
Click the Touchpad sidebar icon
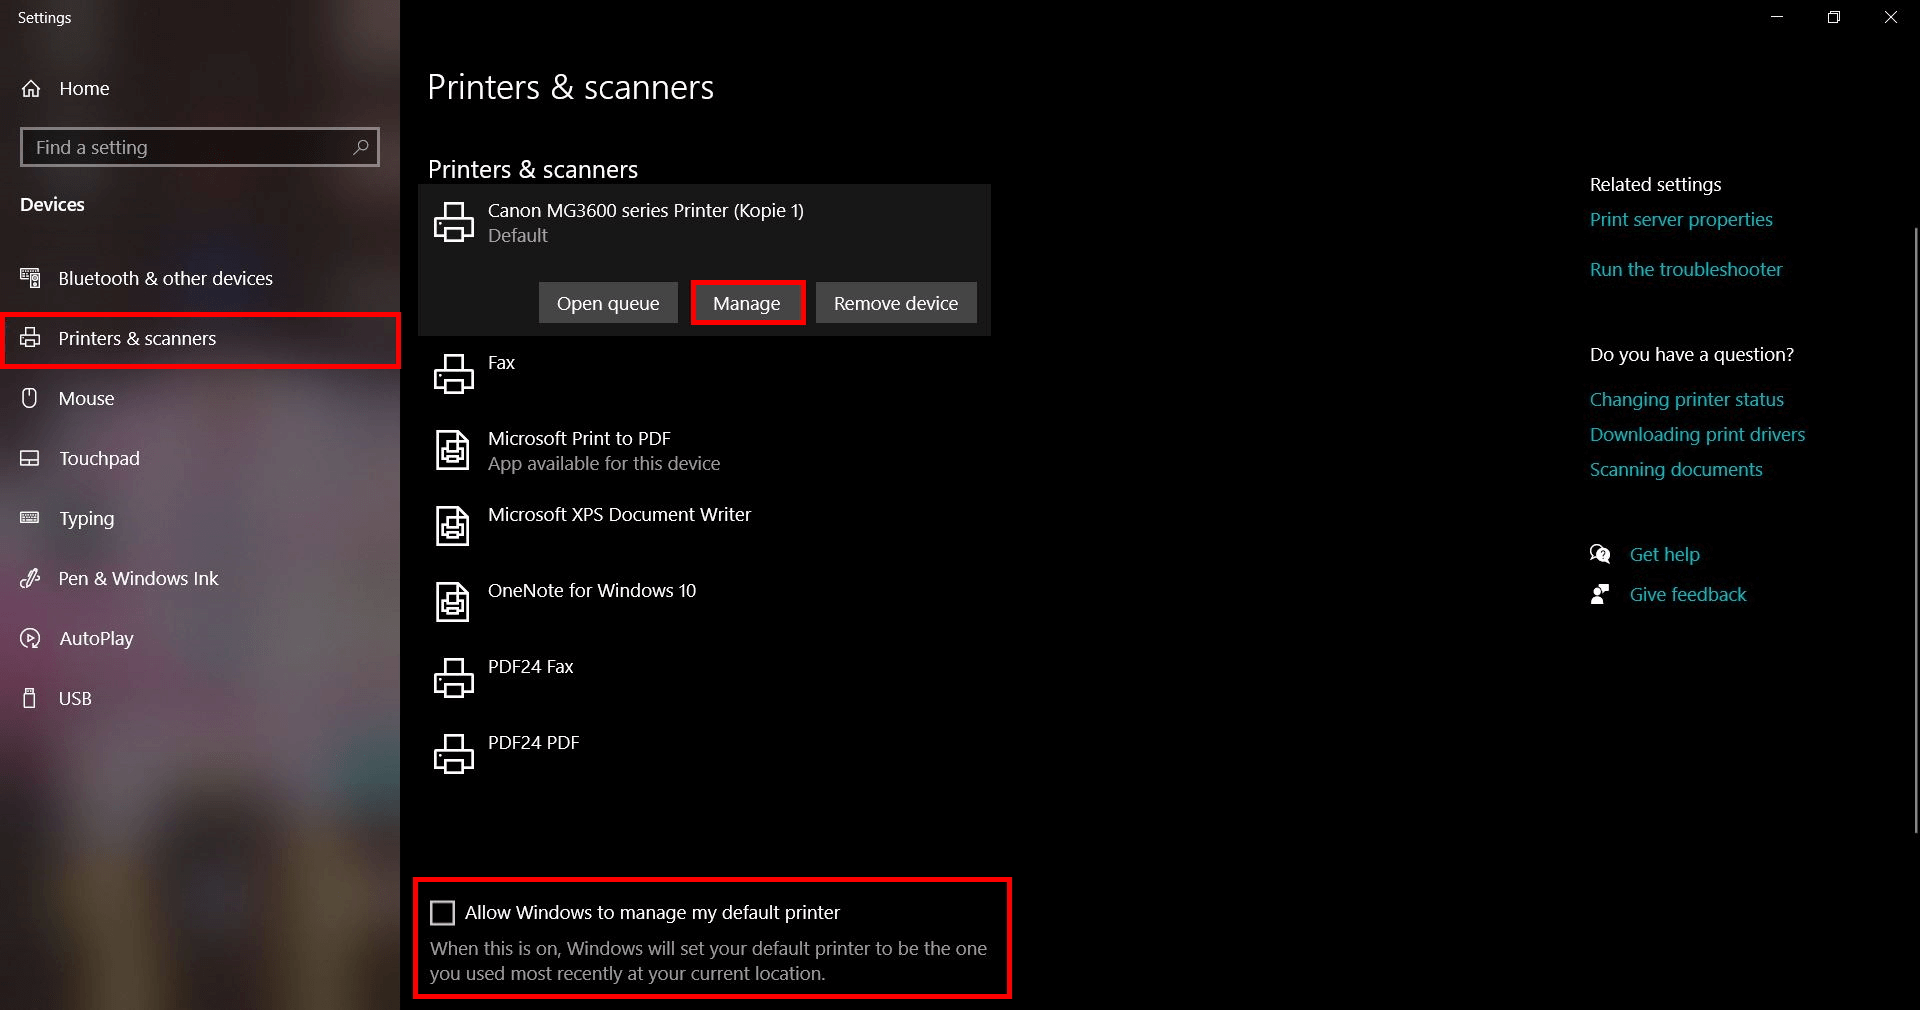click(x=30, y=458)
